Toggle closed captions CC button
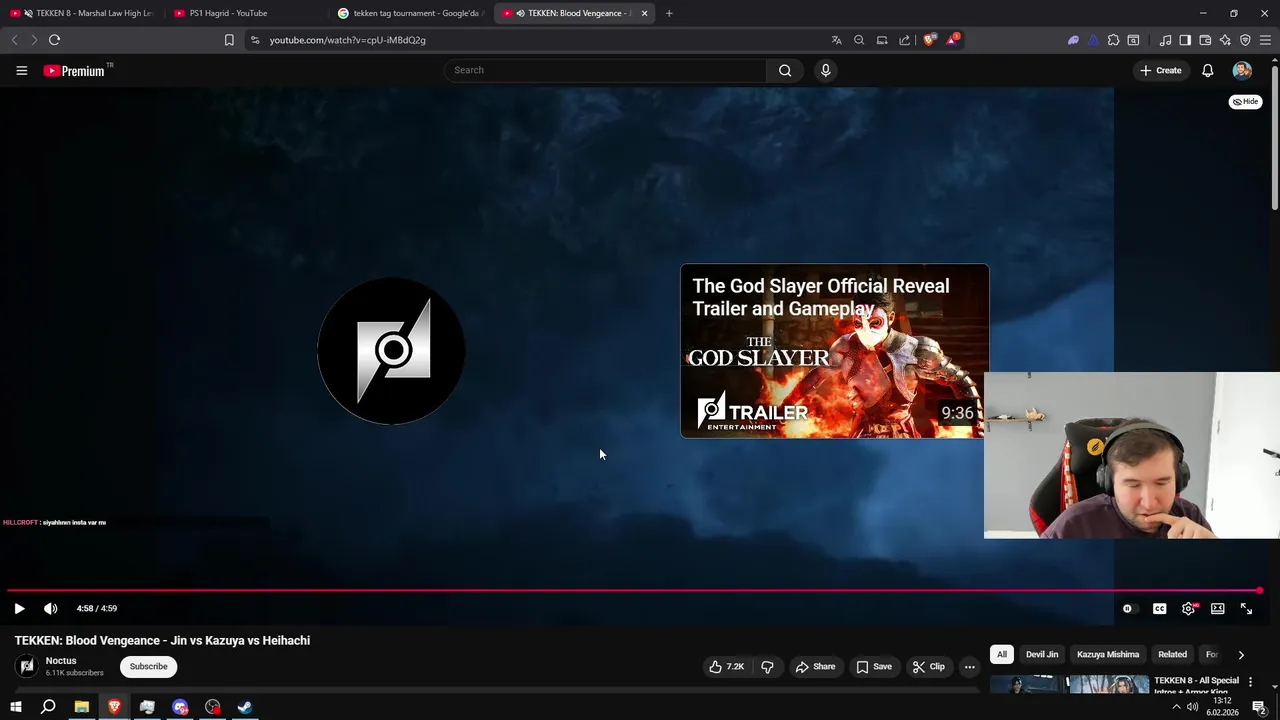 click(x=1159, y=608)
